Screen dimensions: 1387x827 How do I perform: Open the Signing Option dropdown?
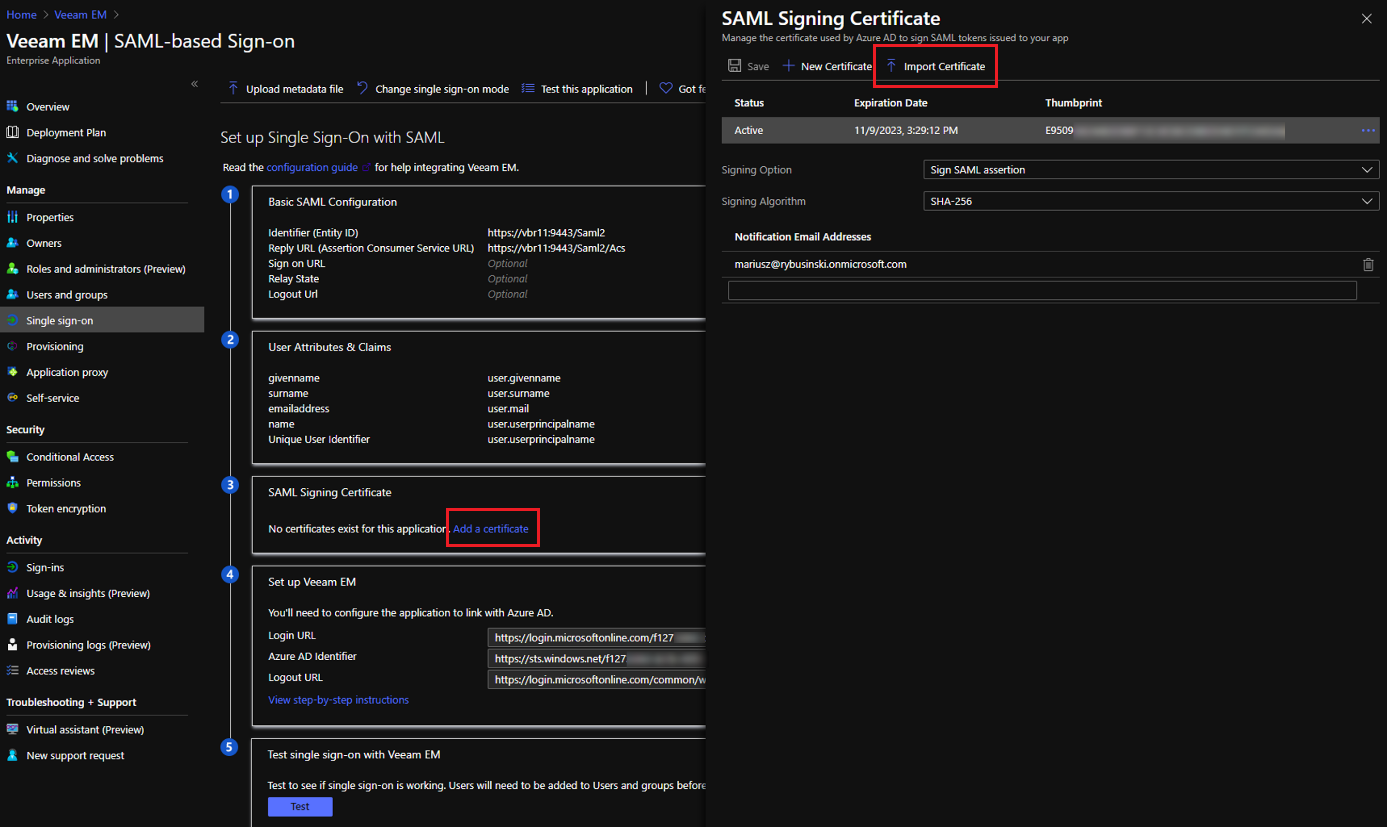[x=1151, y=170]
